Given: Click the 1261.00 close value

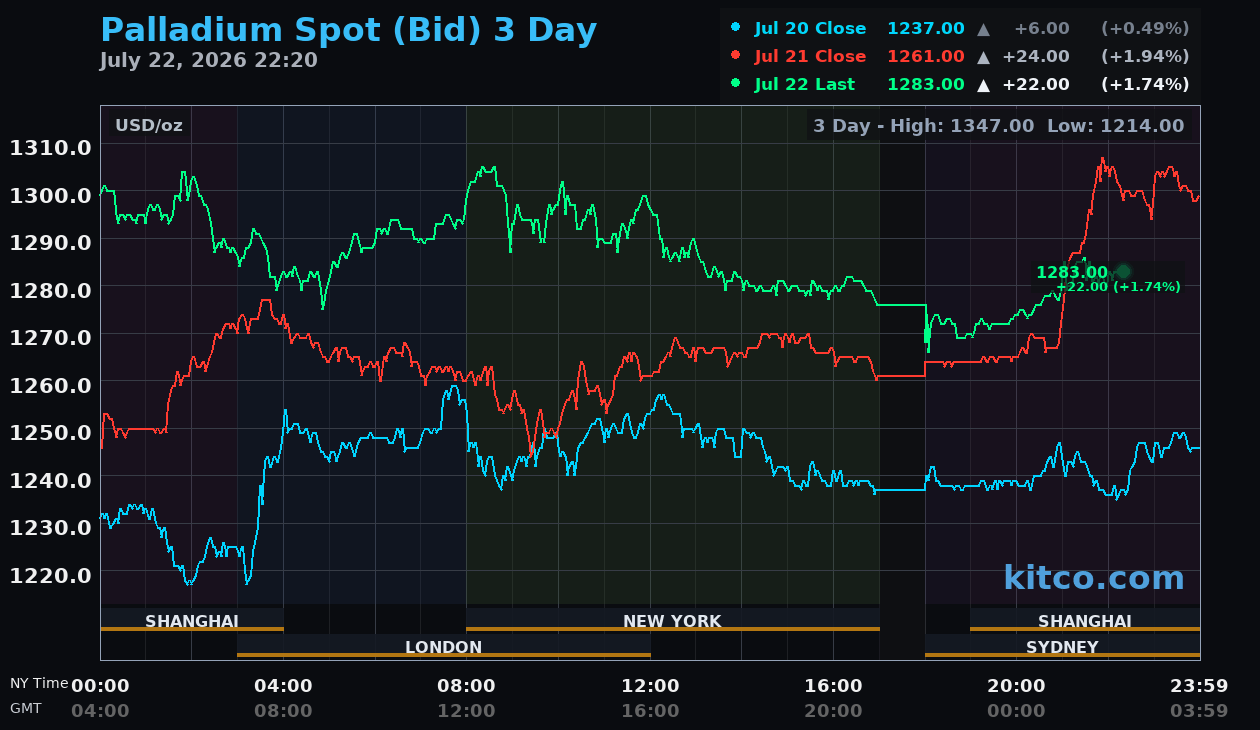Looking at the screenshot, I should click(x=926, y=57).
